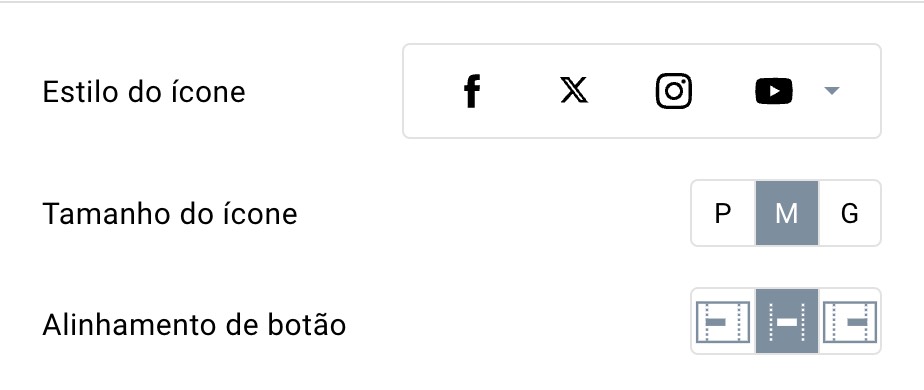Expand the icon style dropdown arrow
The image size is (924, 390).
tap(831, 91)
